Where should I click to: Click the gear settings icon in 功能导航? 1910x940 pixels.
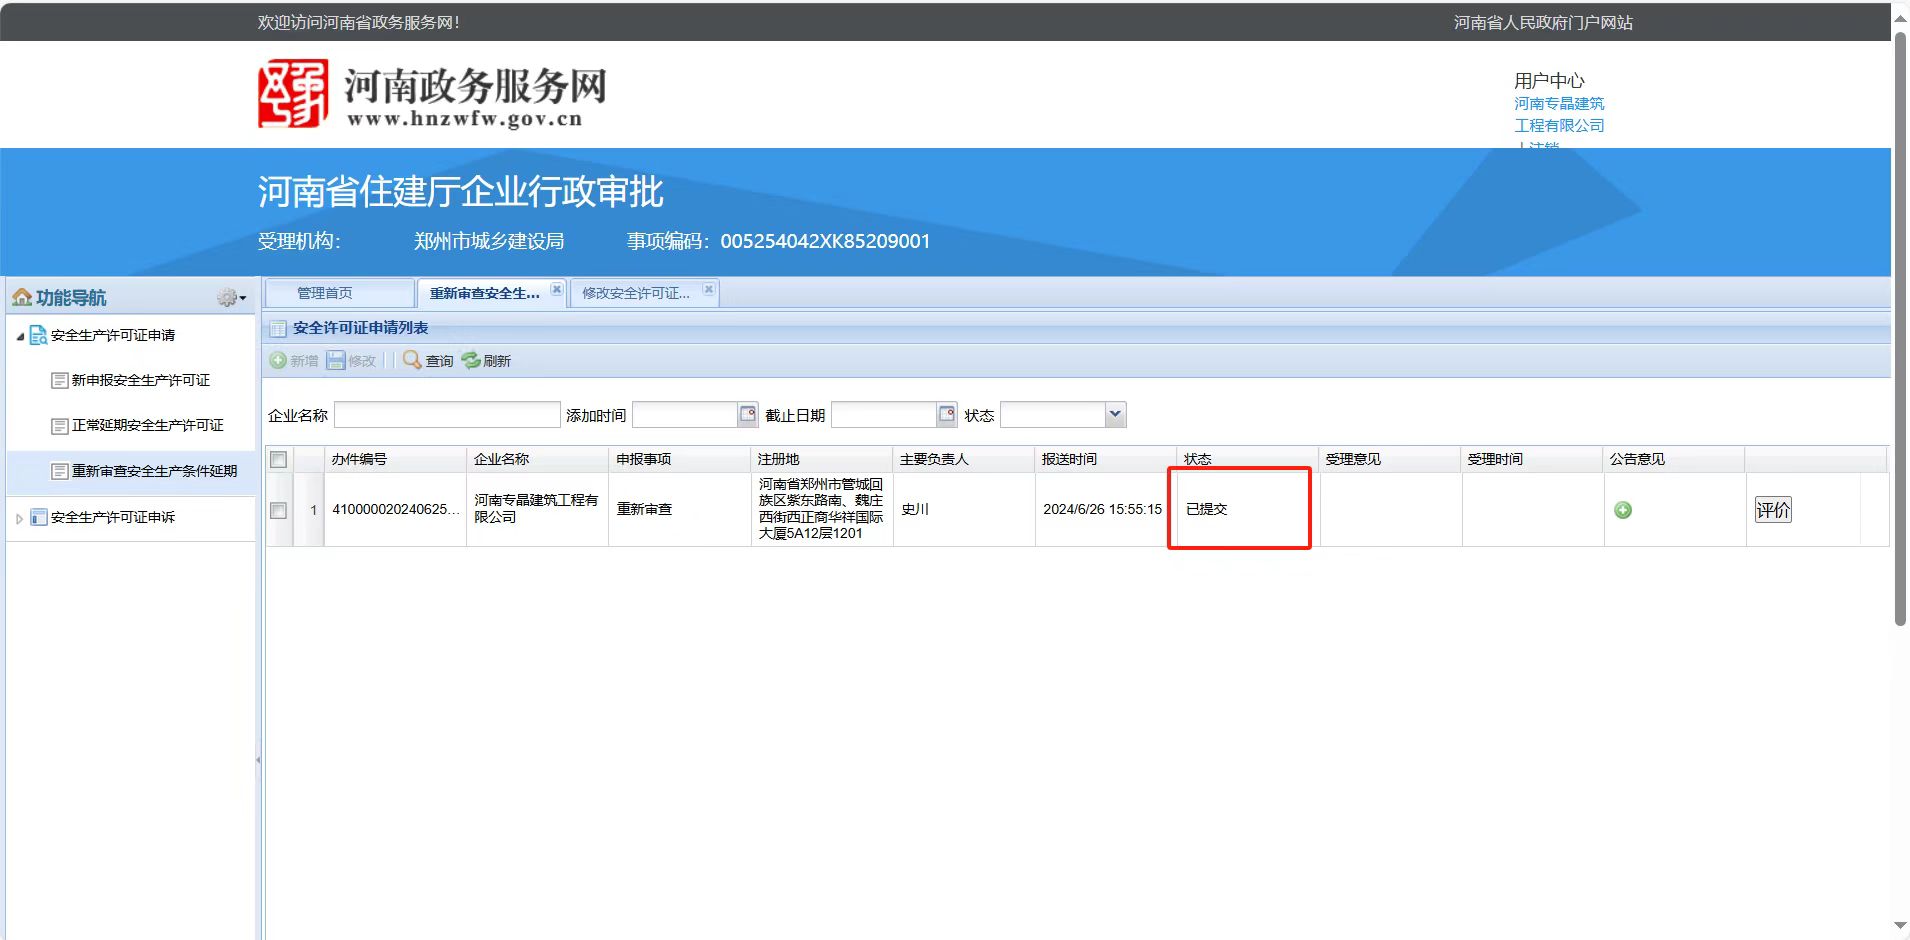229,298
